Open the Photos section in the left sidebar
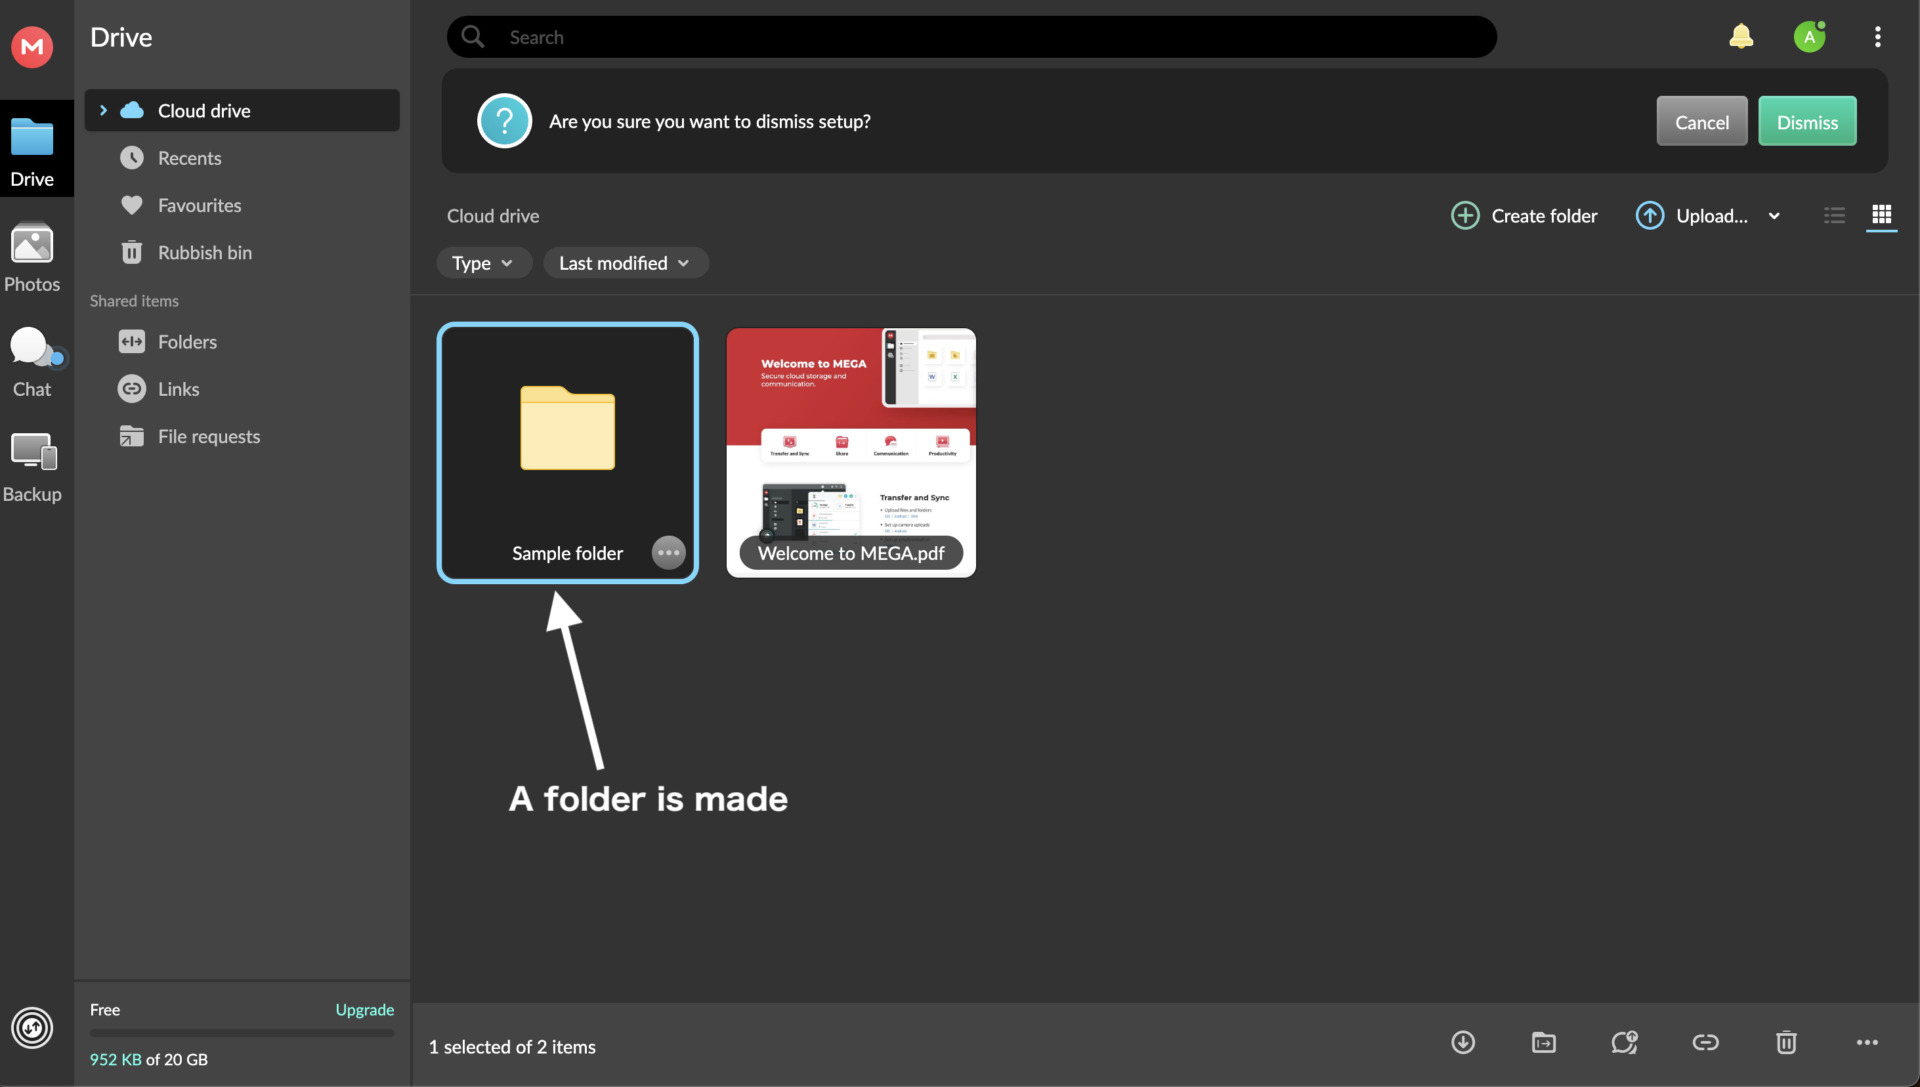1920x1087 pixels. pyautogui.click(x=32, y=258)
